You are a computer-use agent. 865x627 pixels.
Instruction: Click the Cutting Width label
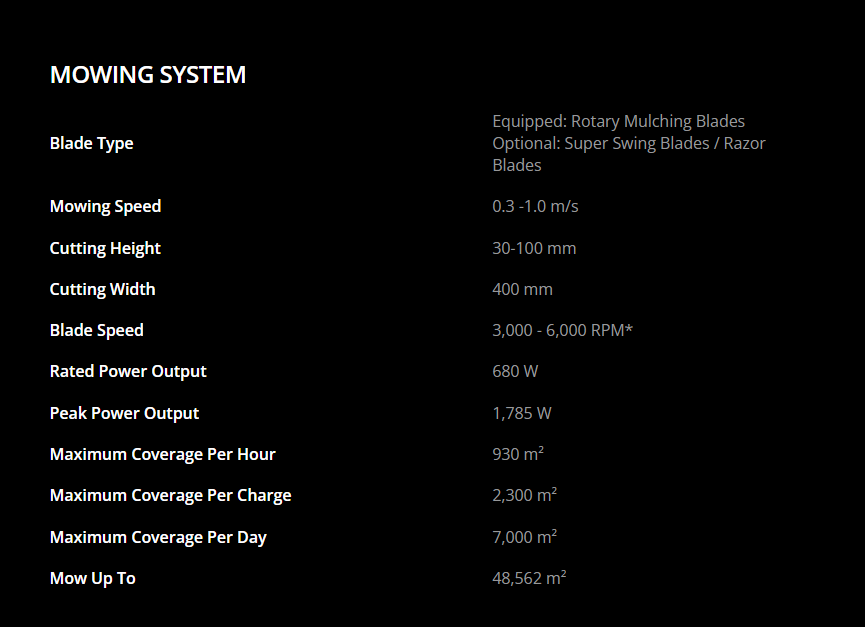point(102,289)
